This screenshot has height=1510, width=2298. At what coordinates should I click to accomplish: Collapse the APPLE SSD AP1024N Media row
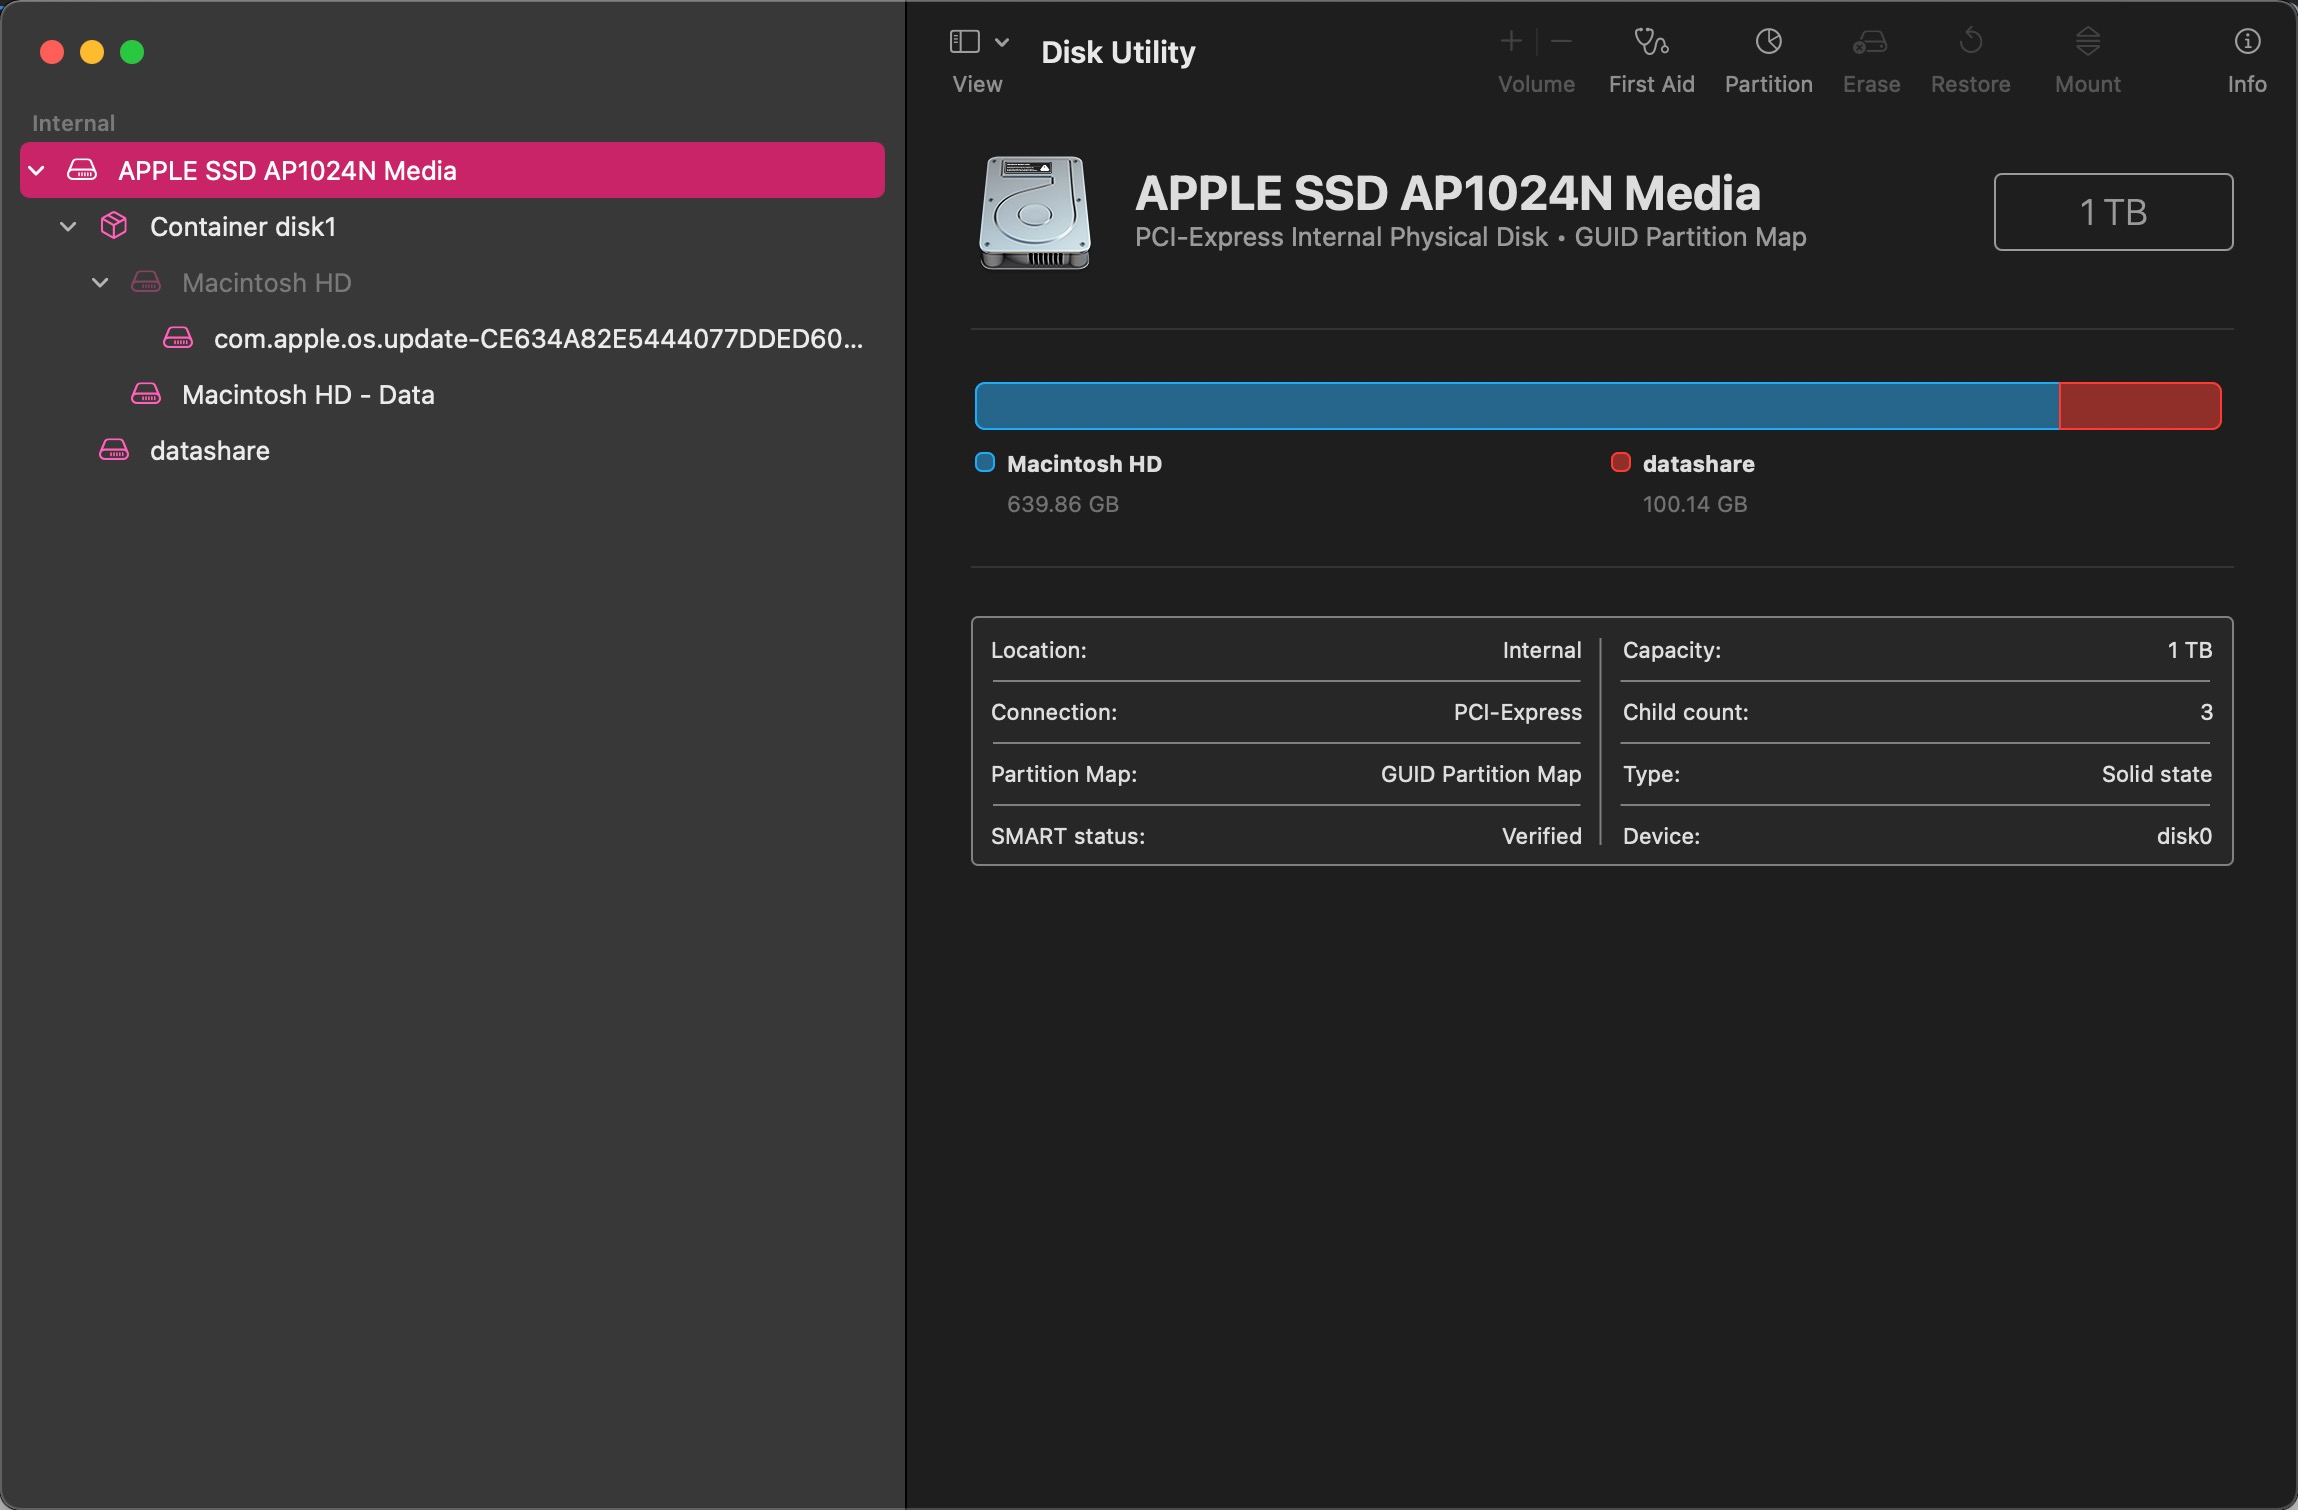pyautogui.click(x=37, y=170)
